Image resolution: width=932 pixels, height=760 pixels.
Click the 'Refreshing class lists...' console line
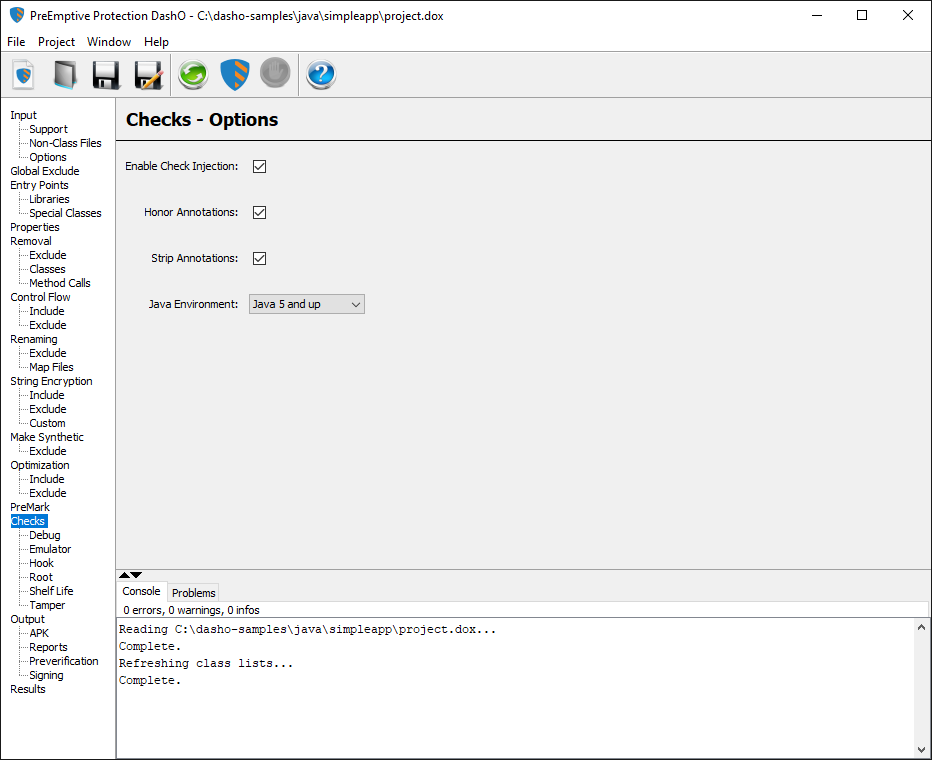[x=206, y=663]
